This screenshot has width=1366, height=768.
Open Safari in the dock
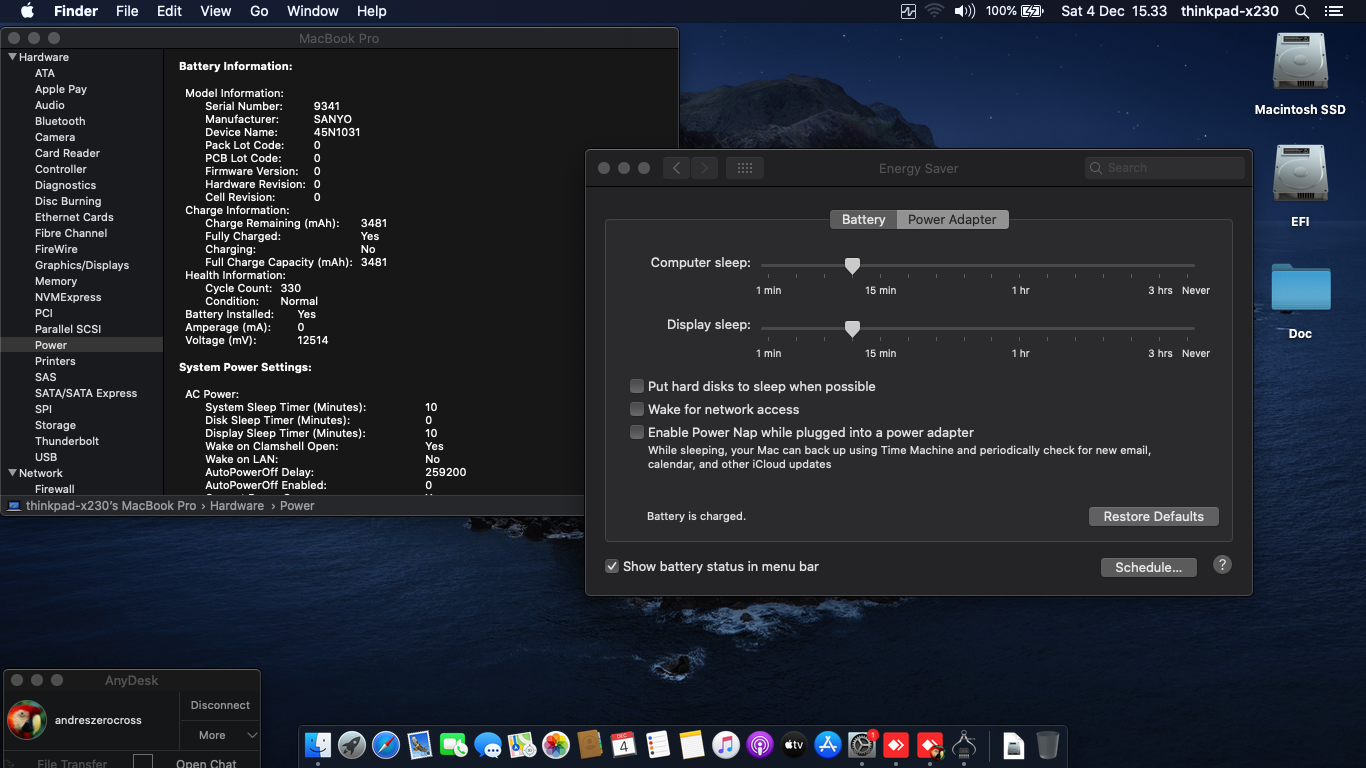[386, 744]
